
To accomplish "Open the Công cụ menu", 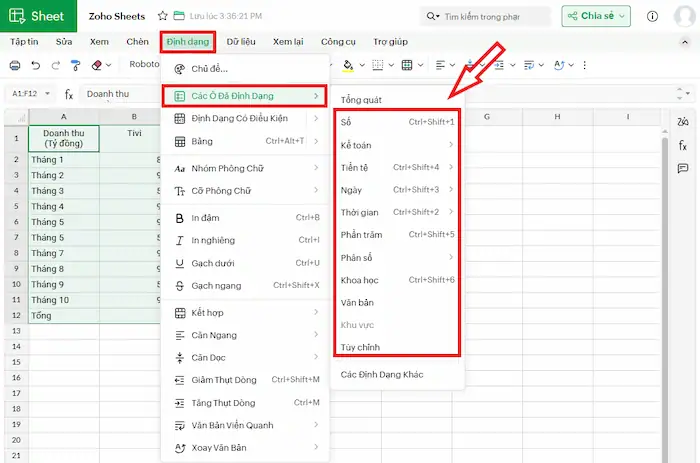I will [x=338, y=42].
